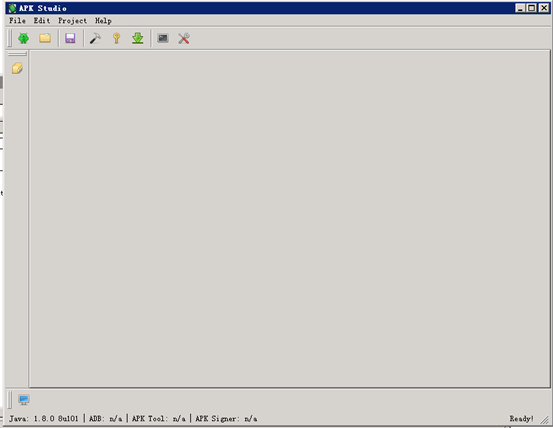This screenshot has width=553, height=428.
Task: Toggle the projects panel cube icon in sidebar
Action: click(x=17, y=68)
